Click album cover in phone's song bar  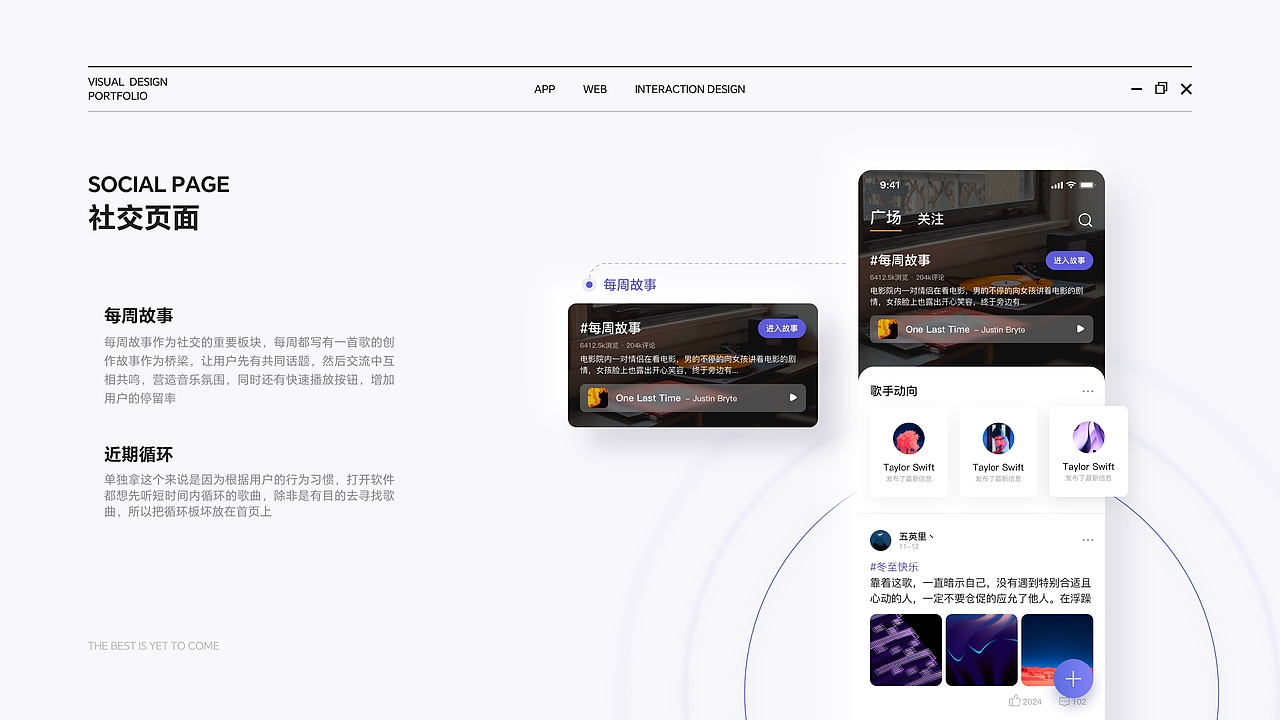coord(887,329)
